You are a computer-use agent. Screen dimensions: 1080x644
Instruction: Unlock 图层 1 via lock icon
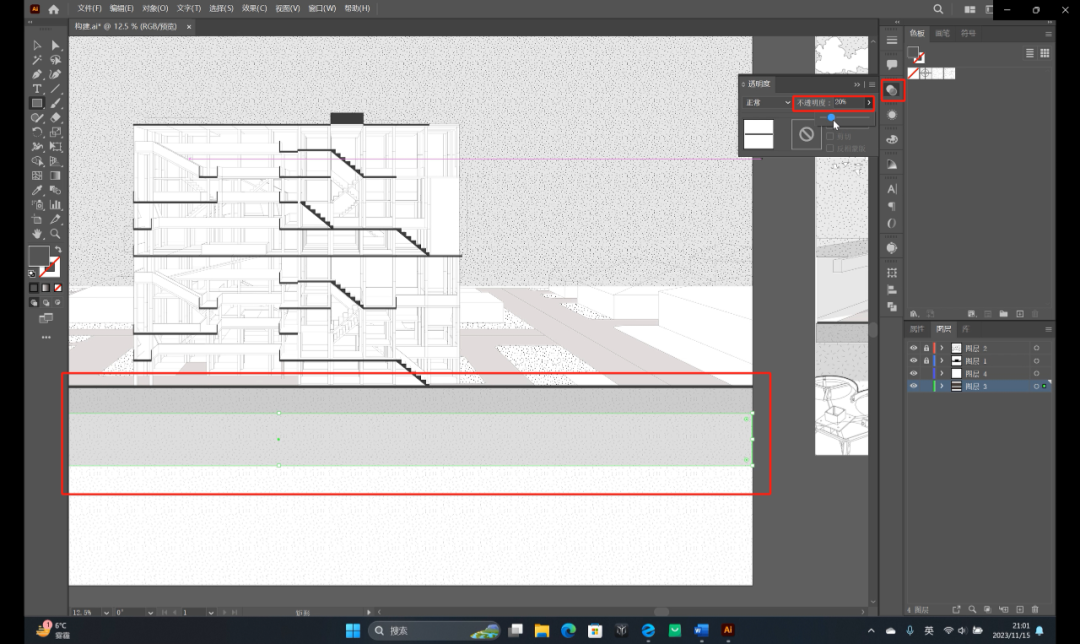tap(926, 360)
